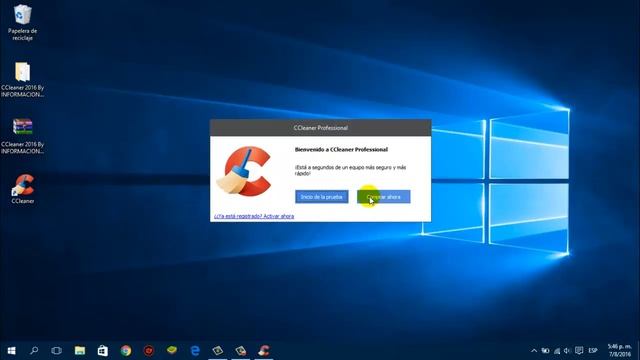Click the CCleaner logo in the dialog
640x360 pixels.
pyautogui.click(x=244, y=171)
